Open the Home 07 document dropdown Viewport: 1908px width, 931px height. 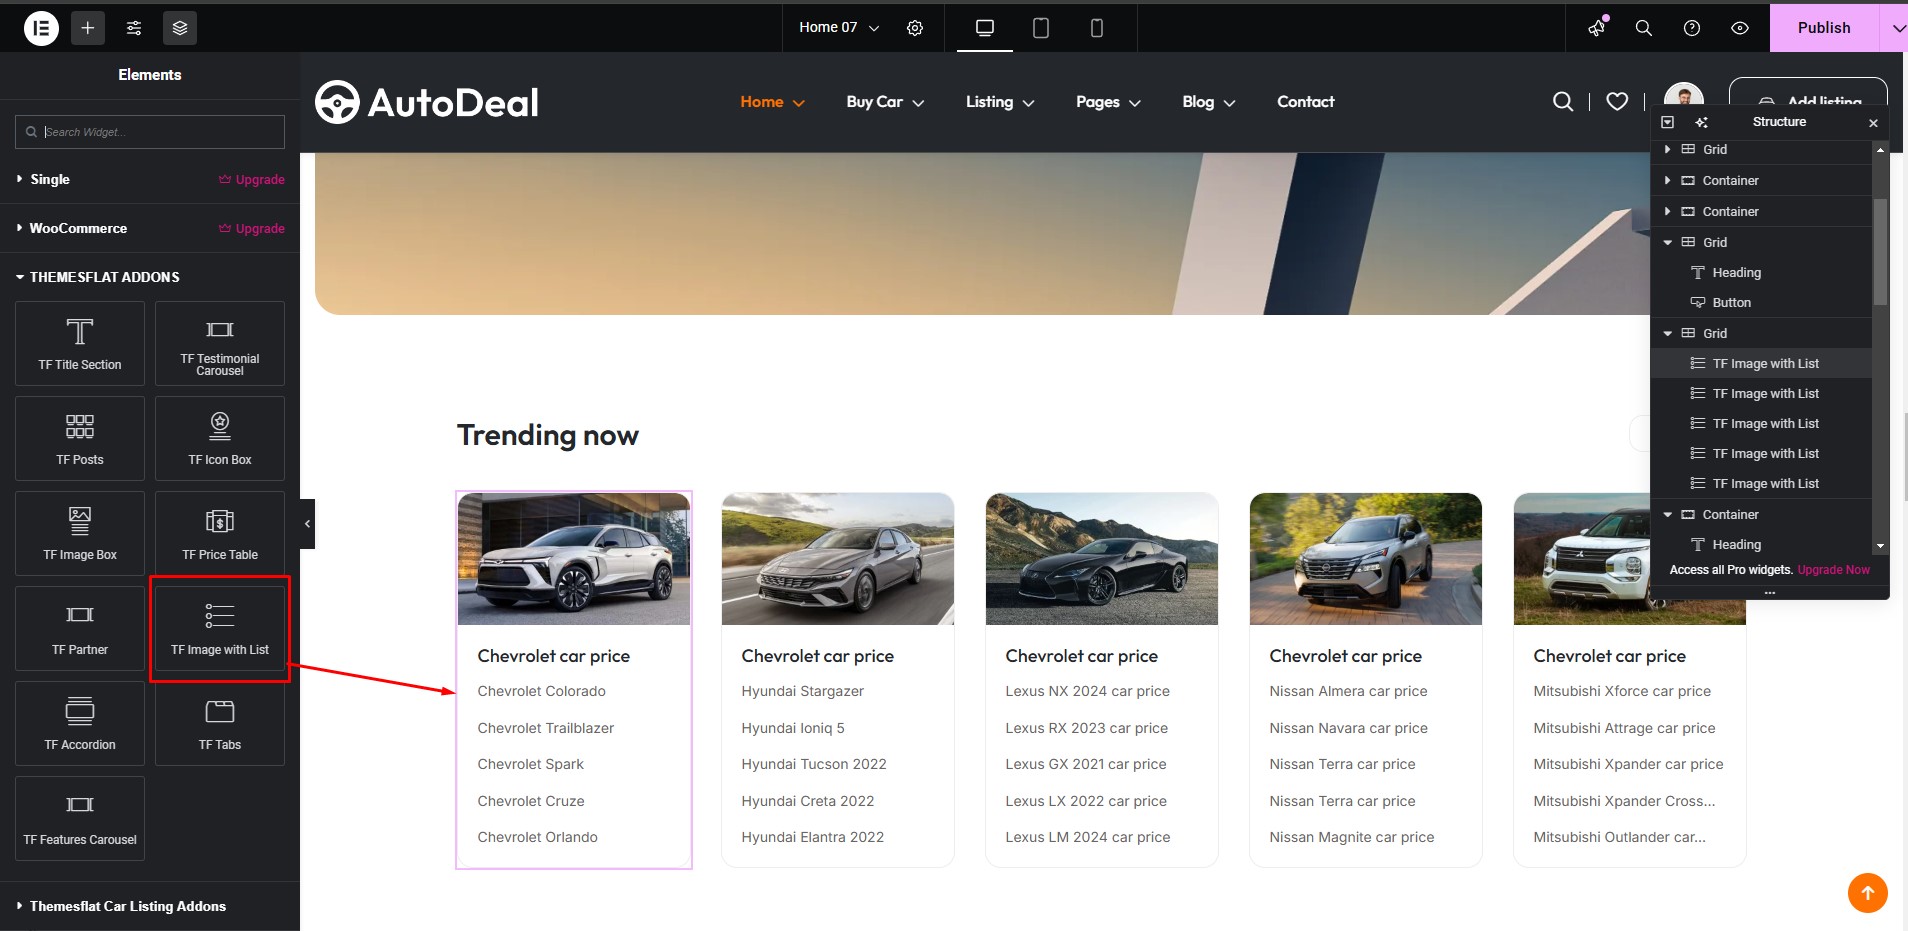tap(839, 28)
